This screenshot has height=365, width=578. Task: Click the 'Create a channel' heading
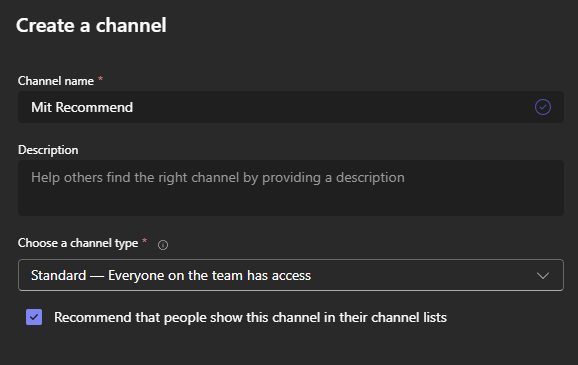click(91, 25)
